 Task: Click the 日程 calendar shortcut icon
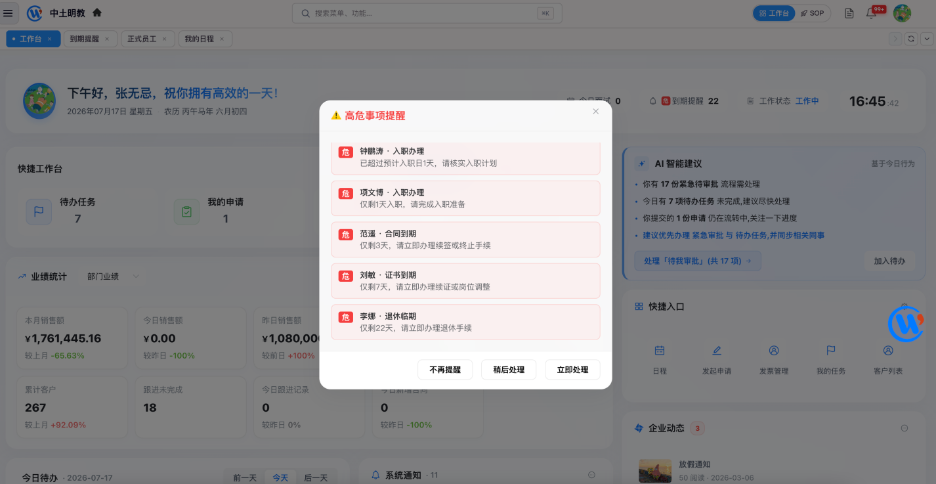(x=659, y=350)
